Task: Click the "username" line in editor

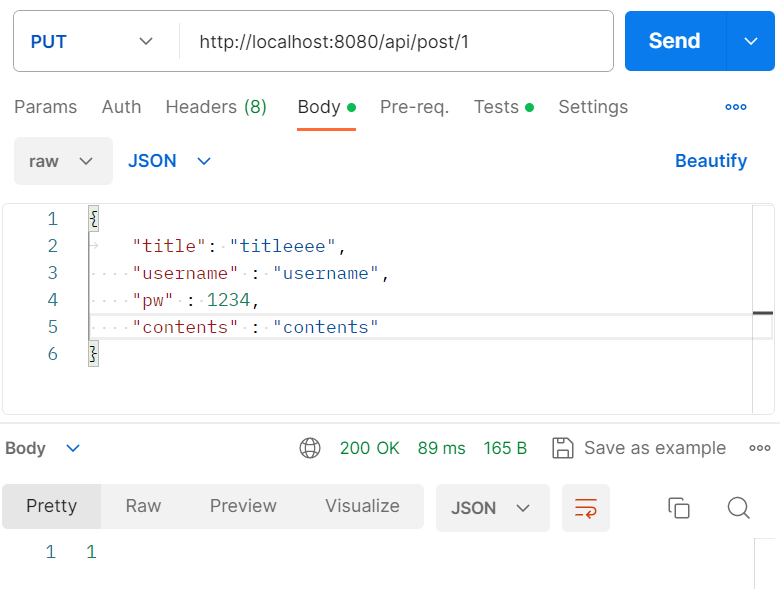Action: [x=260, y=273]
